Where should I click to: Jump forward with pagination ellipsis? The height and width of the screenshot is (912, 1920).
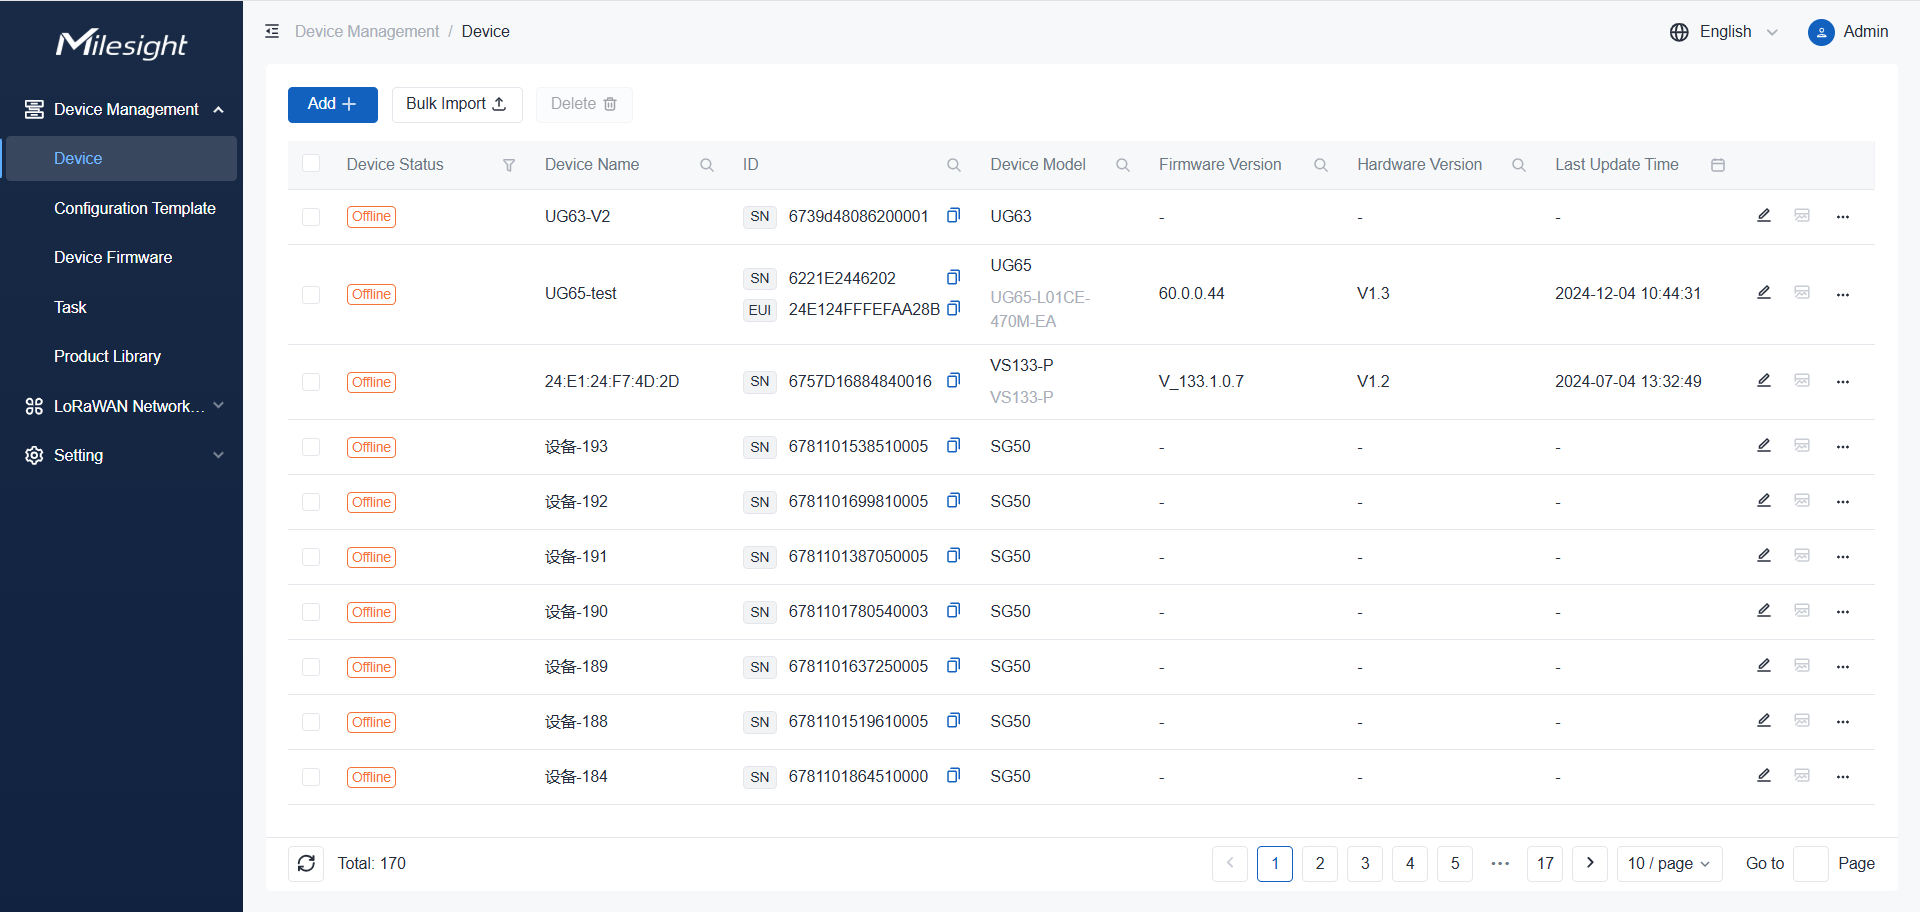[x=1500, y=863]
